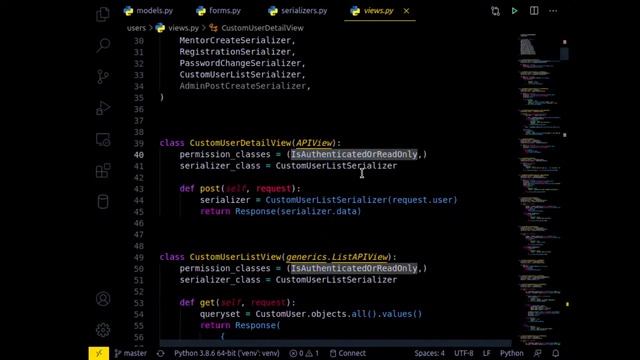This screenshot has height=360, width=640.
Task: Click the def get method name
Action: tap(207, 303)
